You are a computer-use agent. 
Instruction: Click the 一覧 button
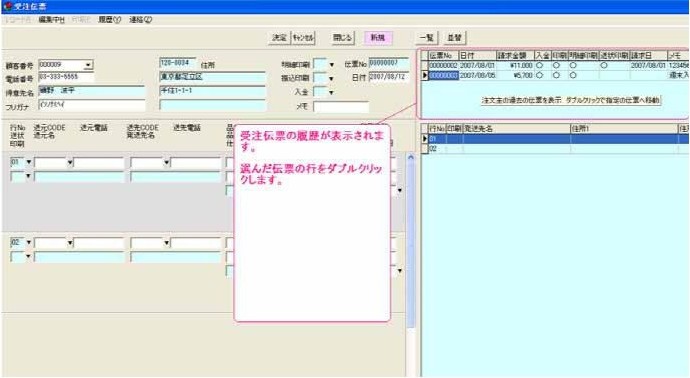pos(426,38)
